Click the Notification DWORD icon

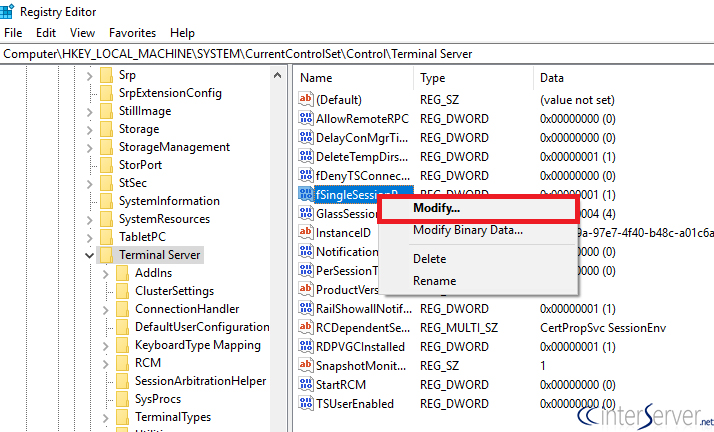[306, 251]
